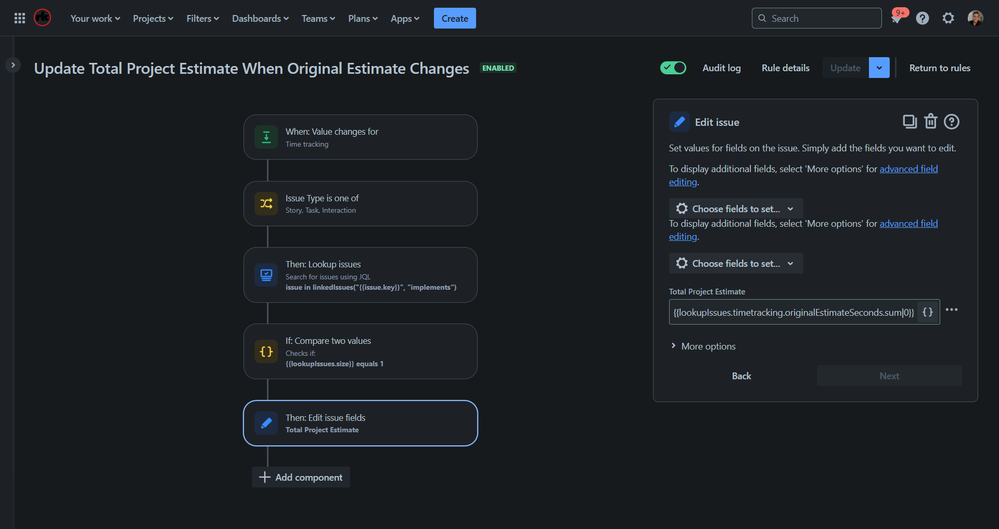The height and width of the screenshot is (529, 999).
Task: Select the green trigger icon of Value changes for
Action: coord(266,137)
